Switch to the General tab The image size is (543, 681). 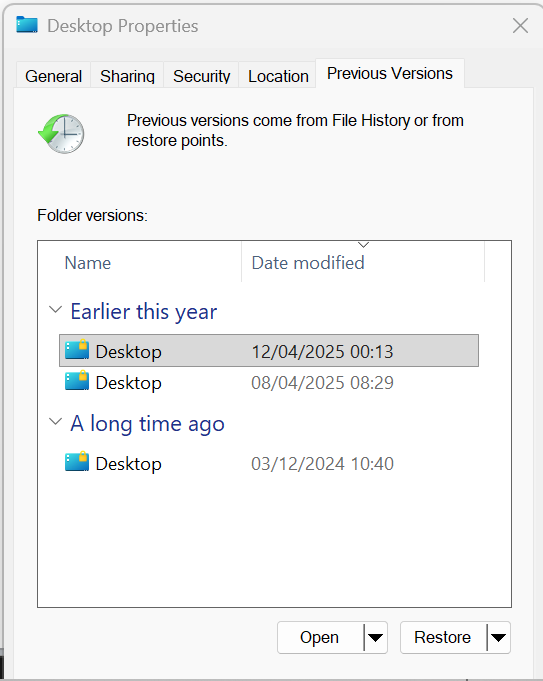53,76
